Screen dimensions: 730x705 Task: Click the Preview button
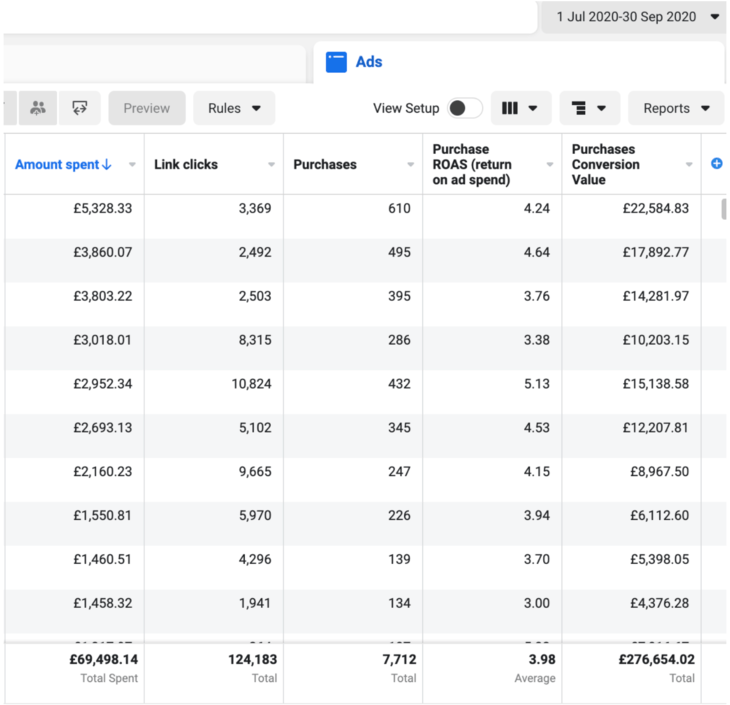coord(147,108)
